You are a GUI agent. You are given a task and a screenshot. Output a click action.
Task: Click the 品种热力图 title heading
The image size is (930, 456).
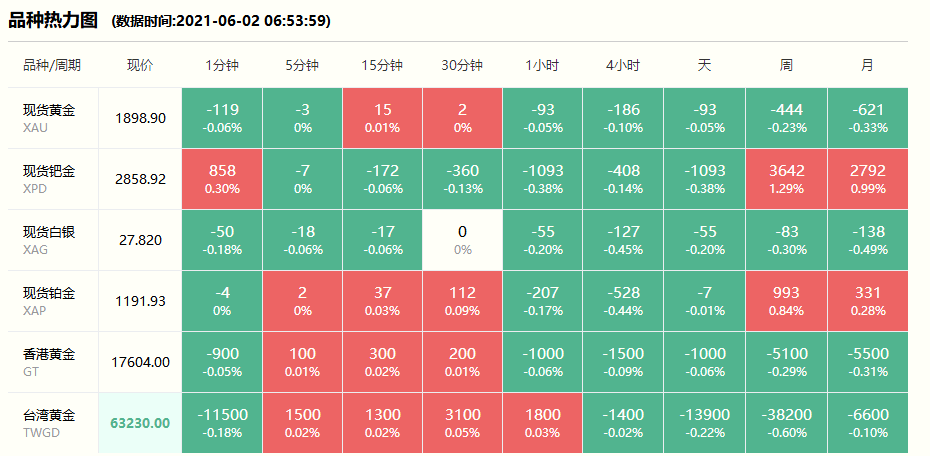(x=53, y=19)
